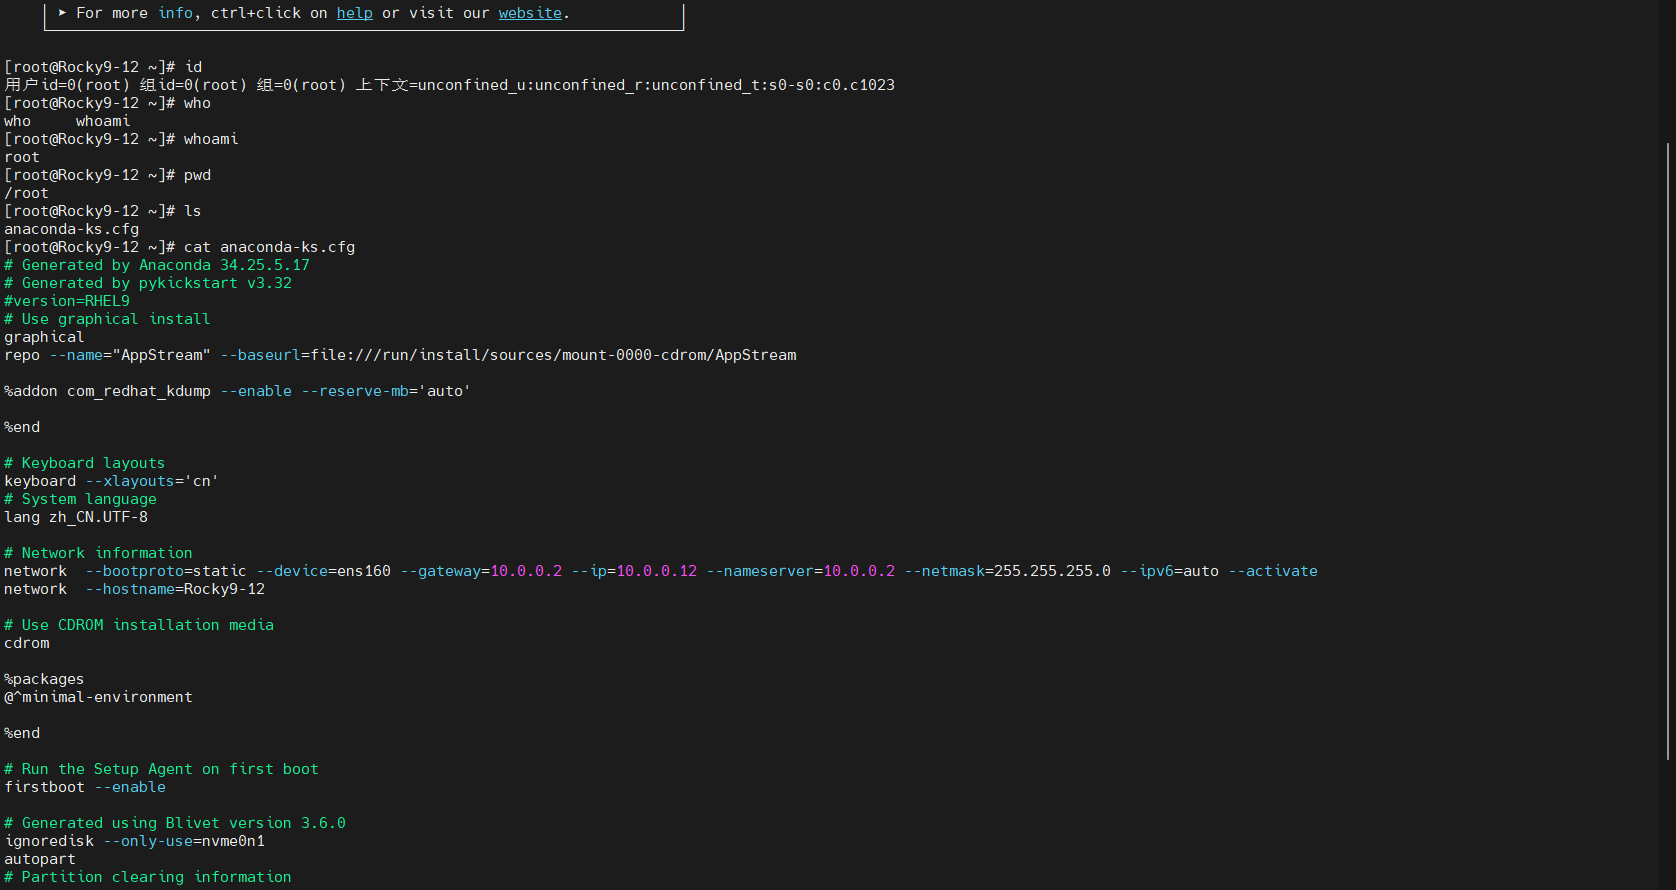
Task: Click the 'ignoredisk --only-use=nvme0n1' line
Action: click(x=134, y=841)
